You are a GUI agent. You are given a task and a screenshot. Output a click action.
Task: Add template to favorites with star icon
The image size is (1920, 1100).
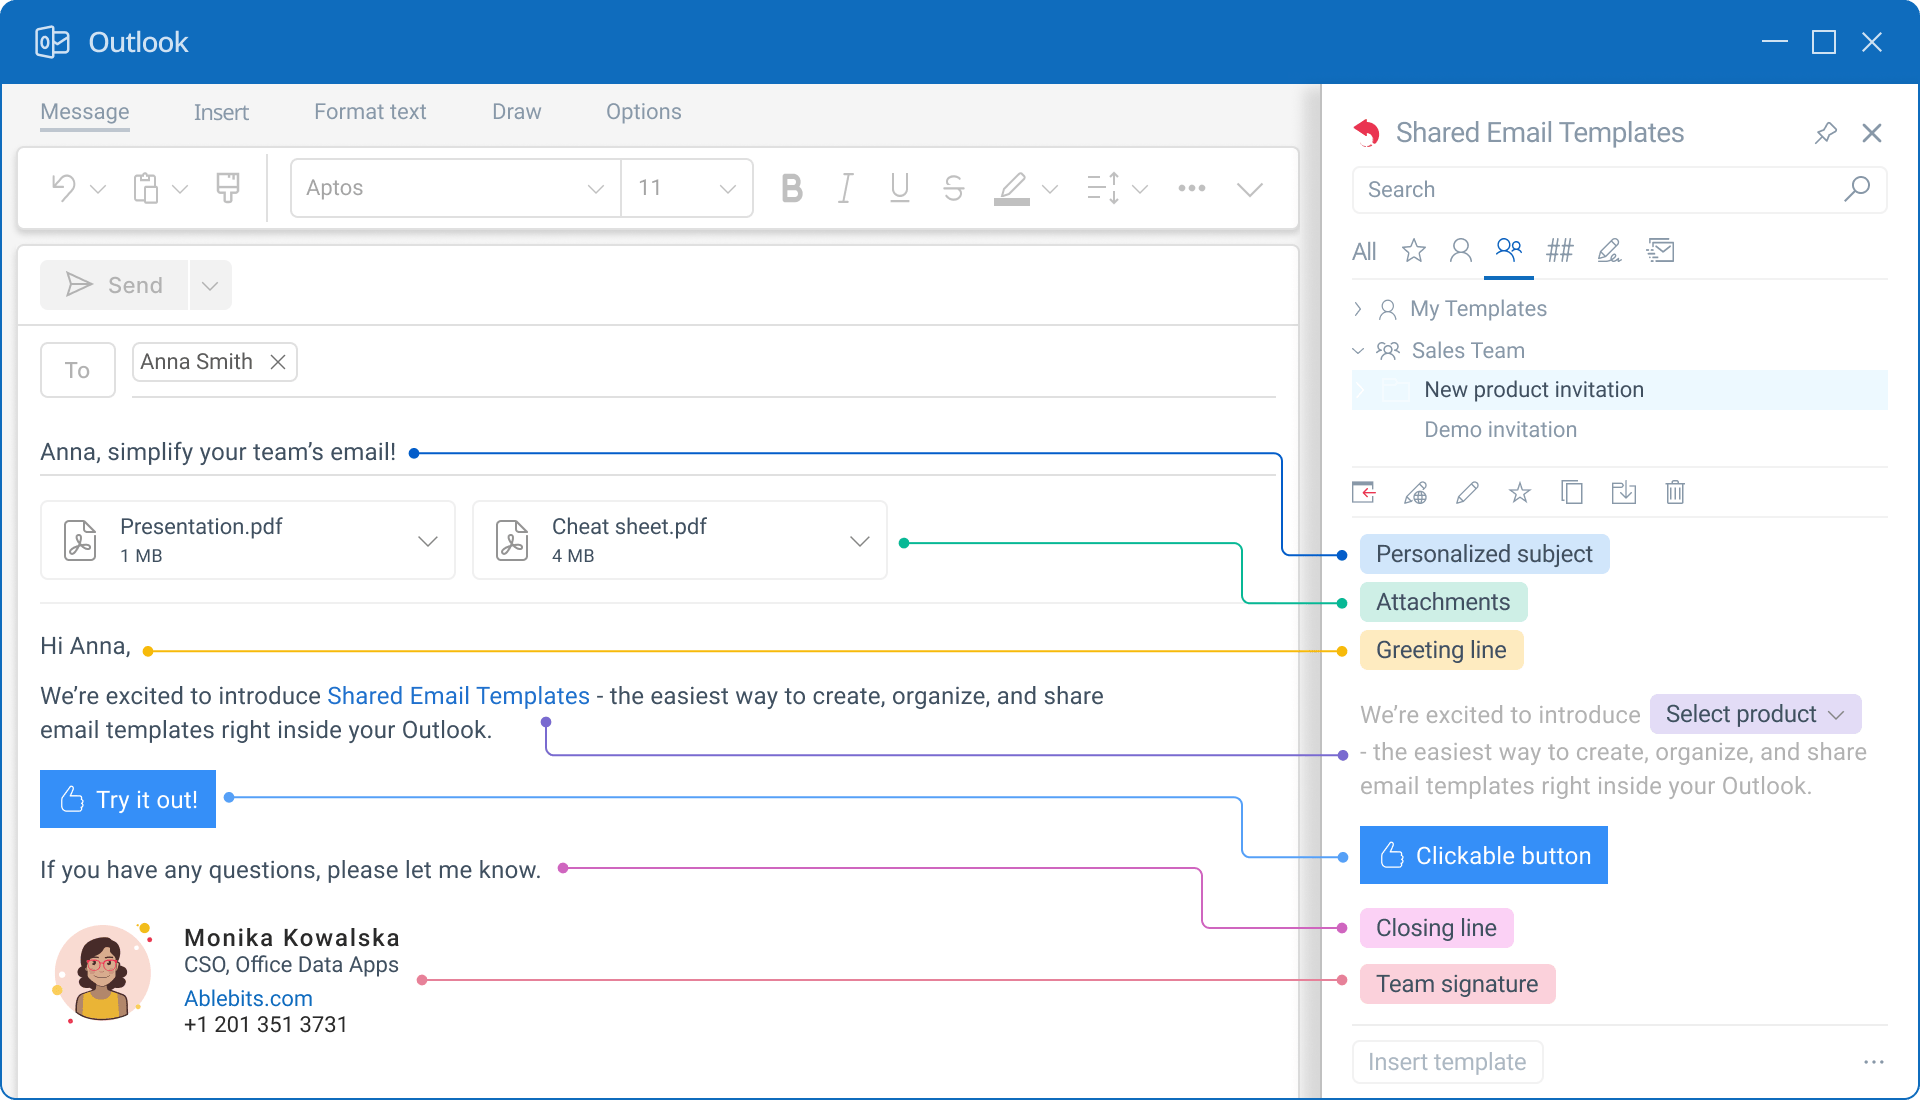1520,492
